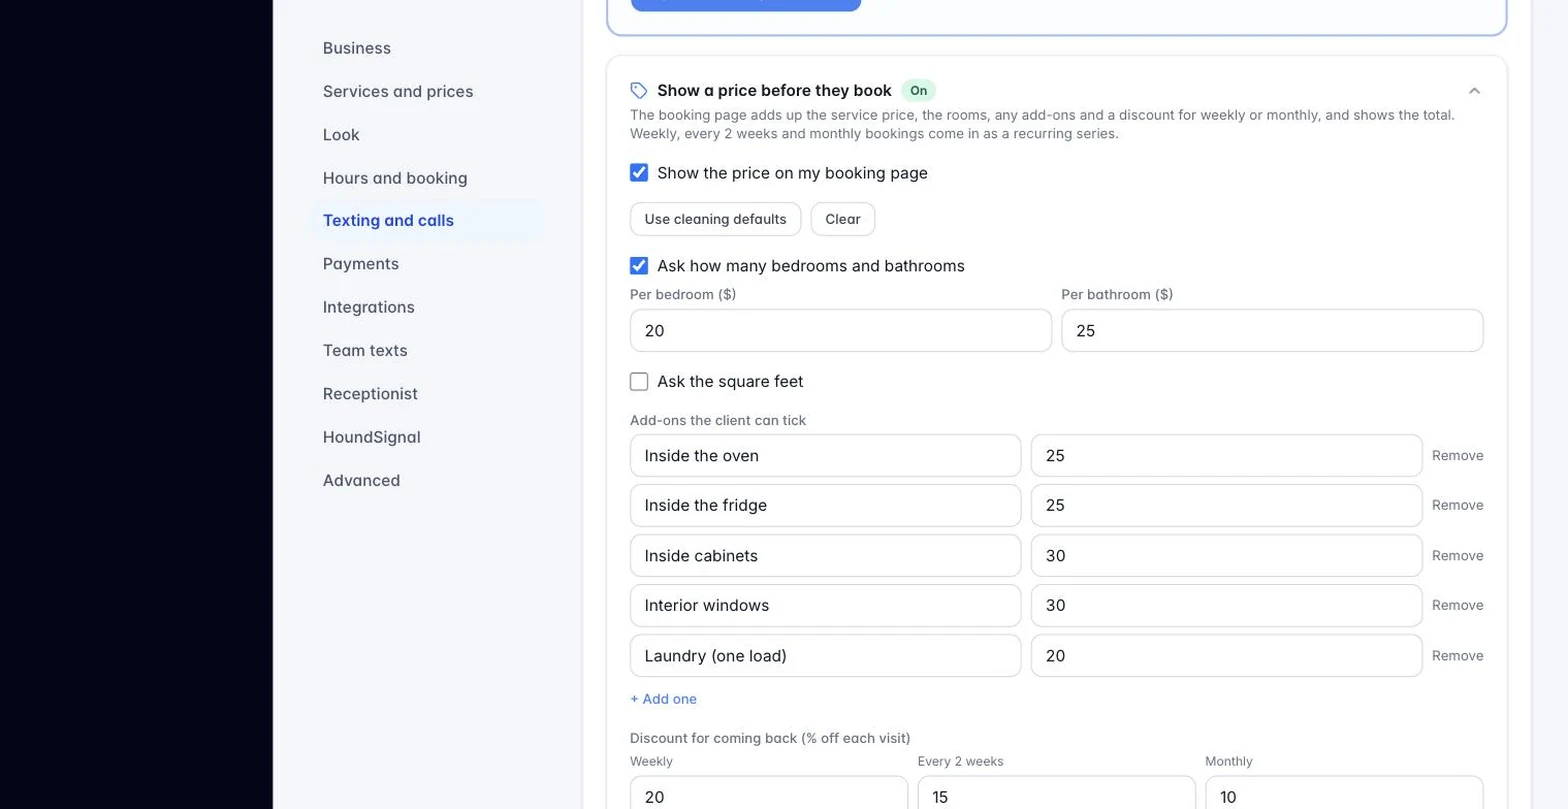Edit the Monthly discount field
This screenshot has width=1568, height=809.
tap(1344, 793)
